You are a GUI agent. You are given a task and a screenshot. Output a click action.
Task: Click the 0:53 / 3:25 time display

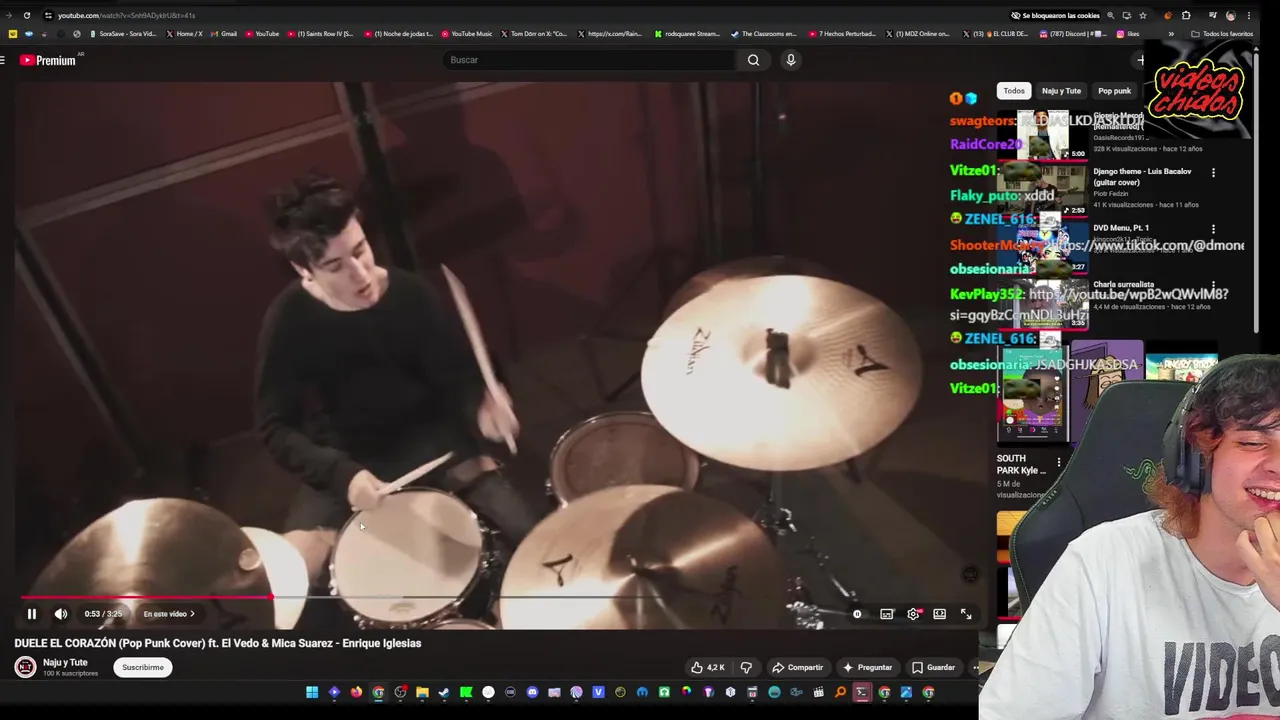click(103, 614)
